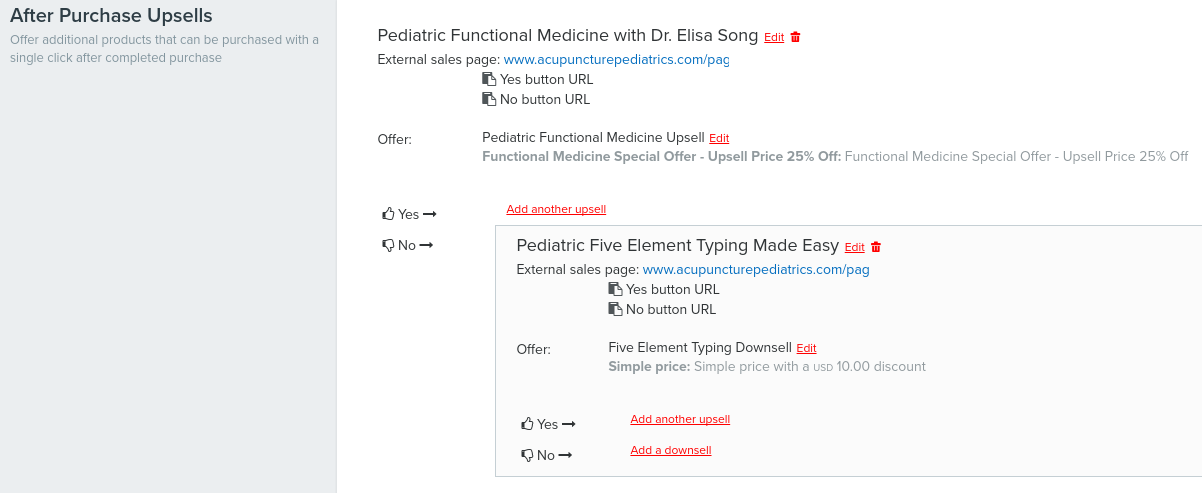Click thumbs-up Yes icon in nested downsell box
The width and height of the screenshot is (1202, 493).
[x=528, y=424]
